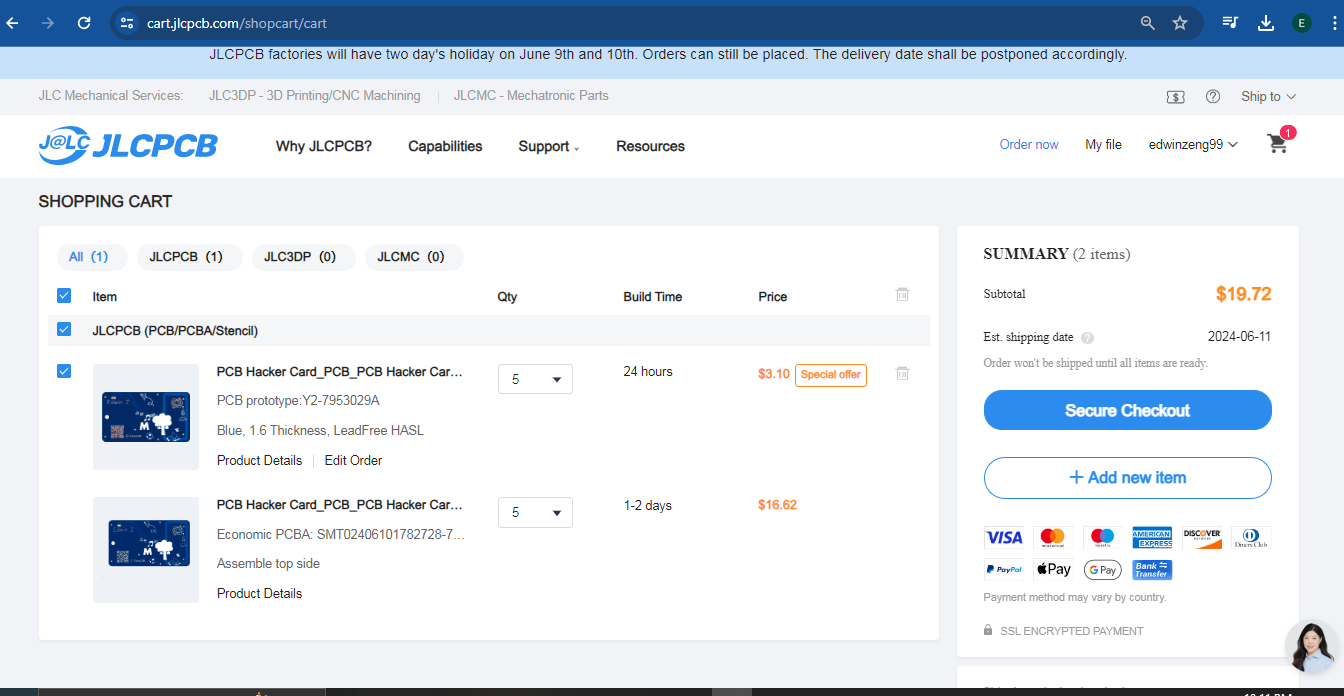1344x696 pixels.
Task: Click the browser forward arrow
Action: click(48, 22)
